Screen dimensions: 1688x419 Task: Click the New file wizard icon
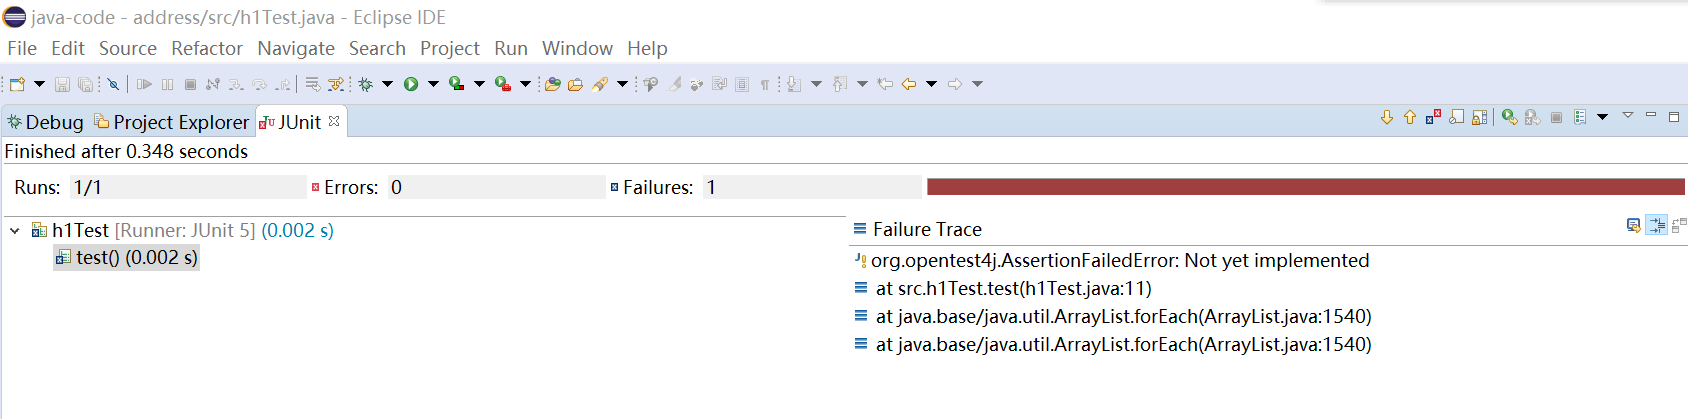click(x=17, y=84)
